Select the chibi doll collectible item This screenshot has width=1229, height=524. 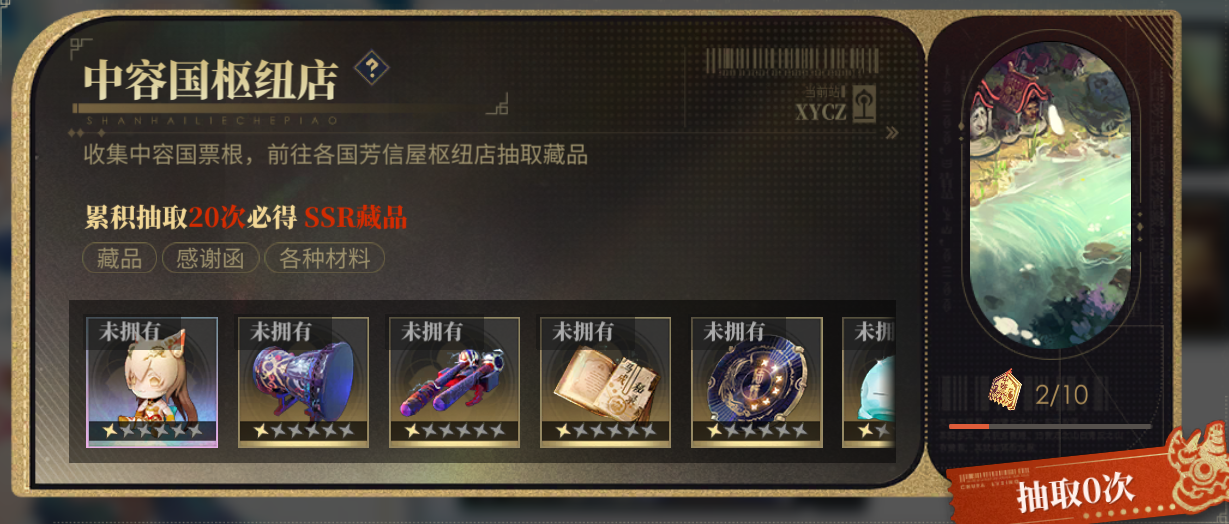click(x=152, y=382)
